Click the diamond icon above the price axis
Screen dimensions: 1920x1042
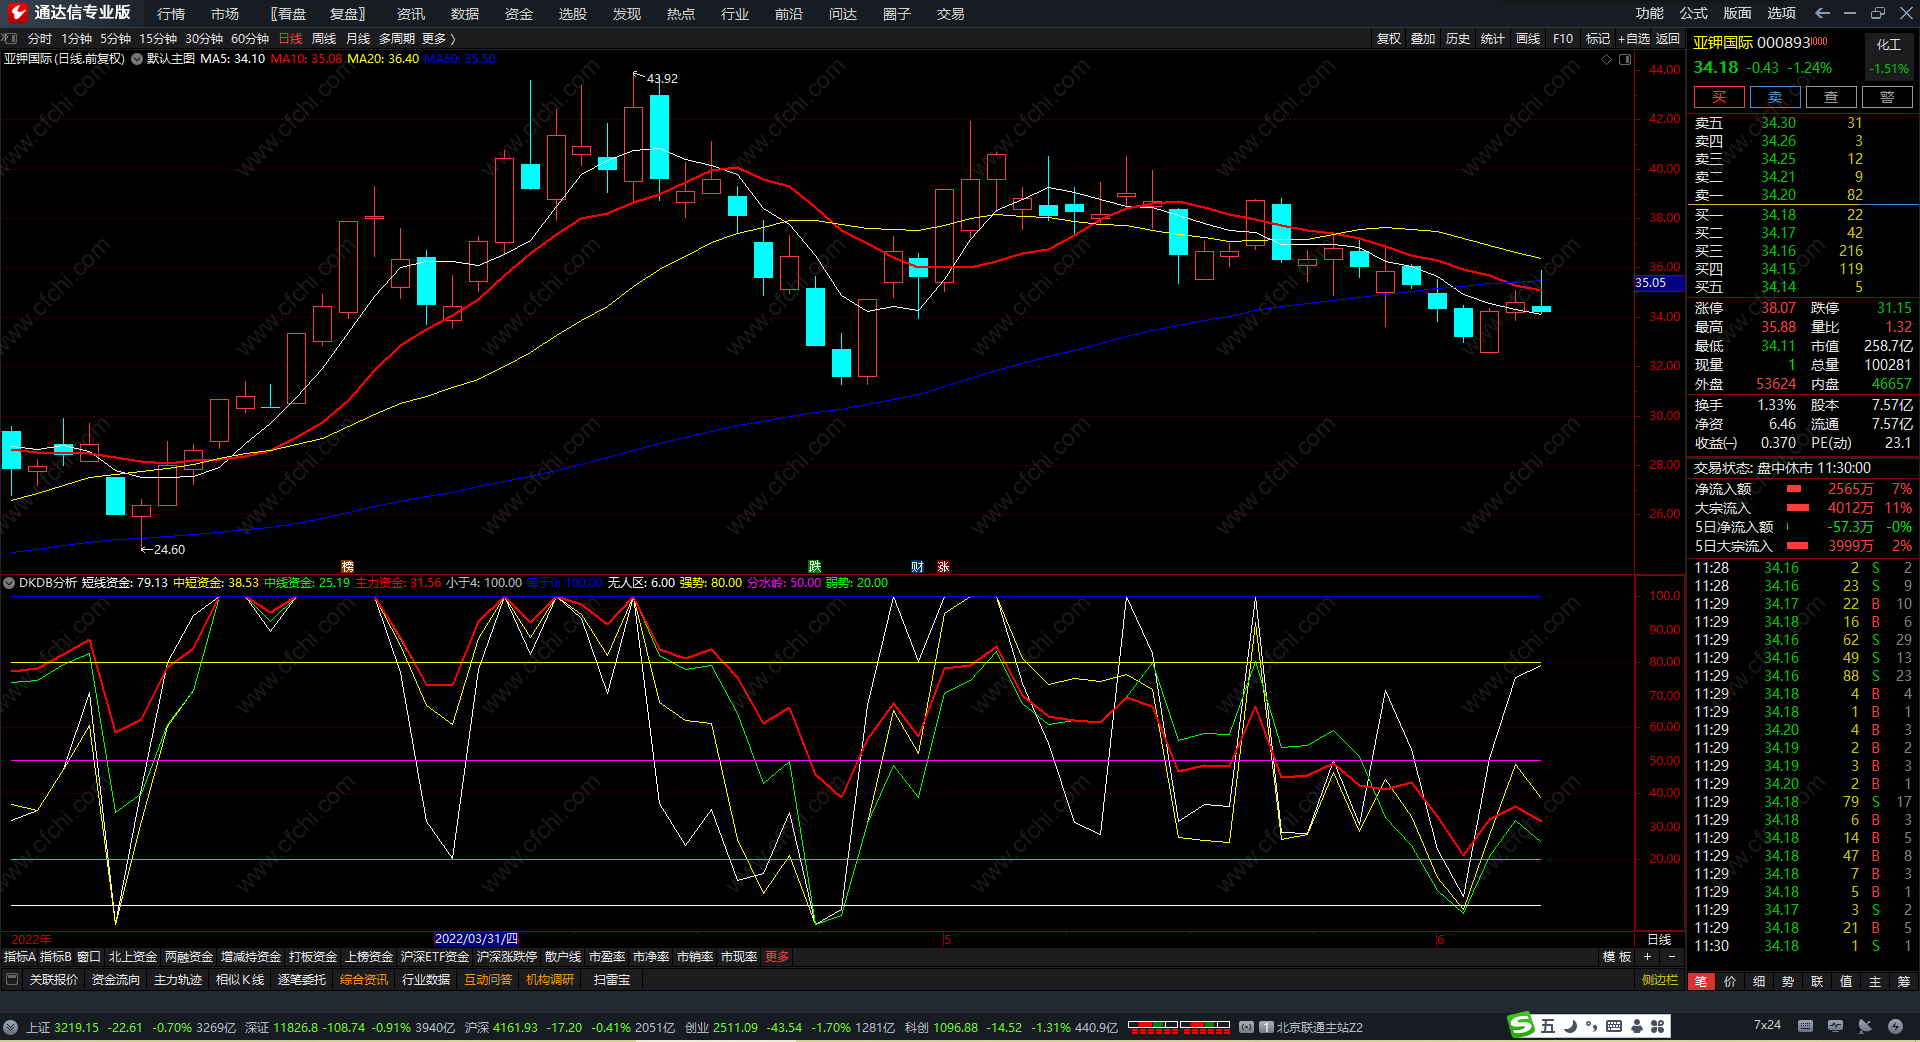pyautogui.click(x=1607, y=59)
